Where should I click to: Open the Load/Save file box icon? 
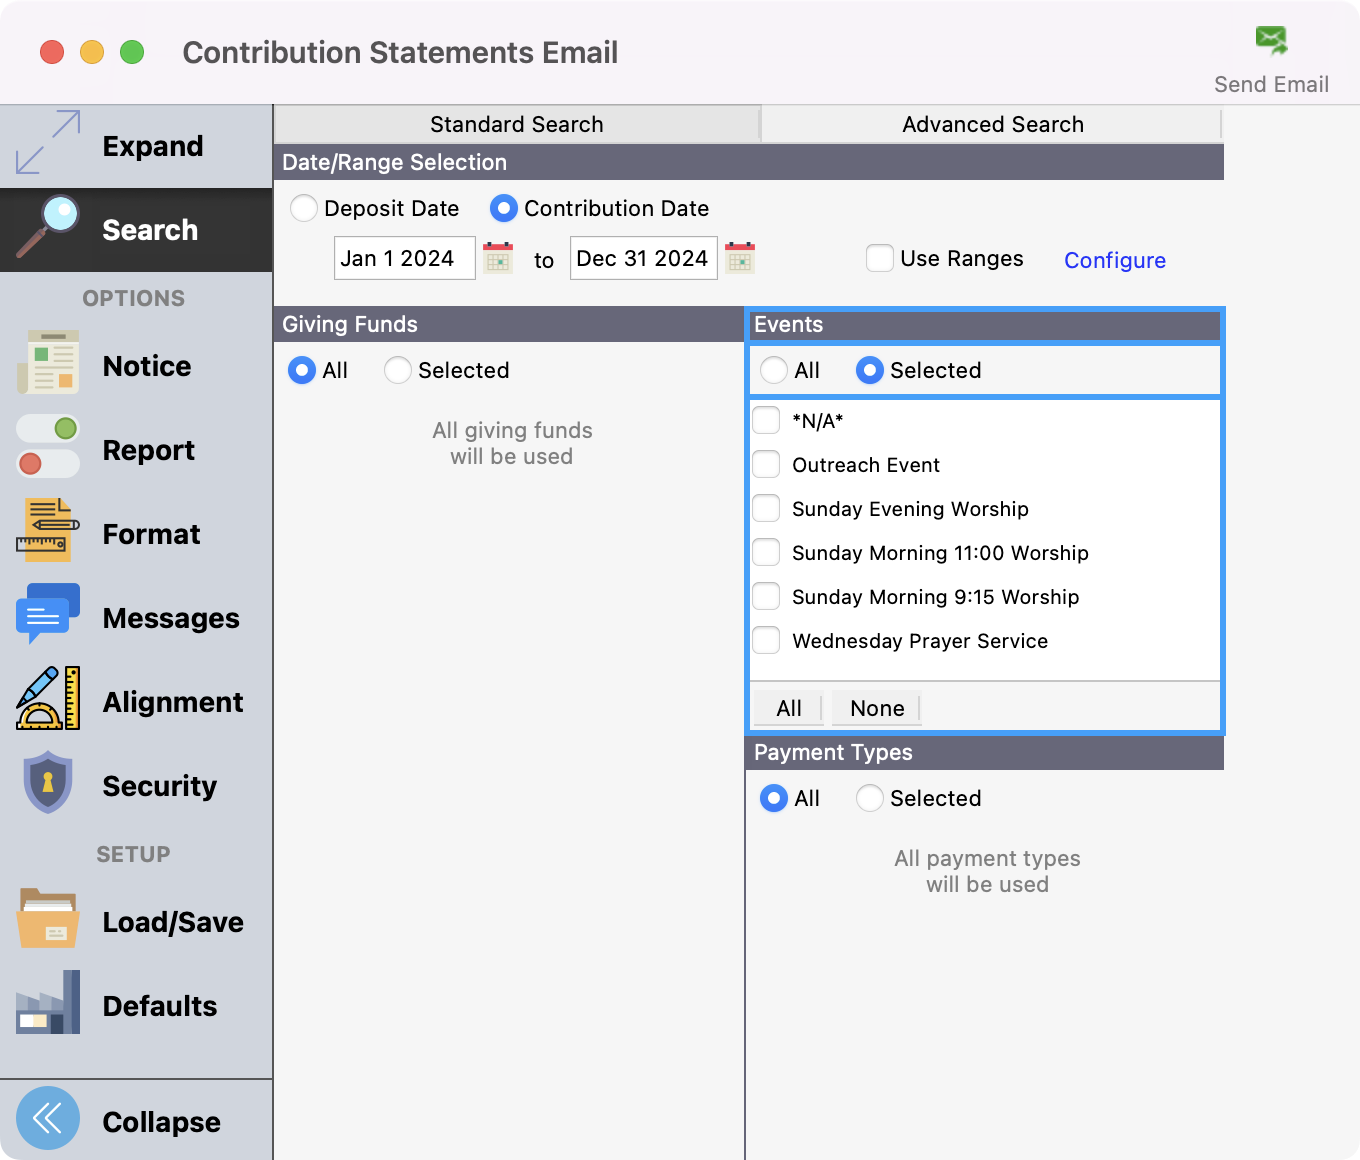coord(48,919)
